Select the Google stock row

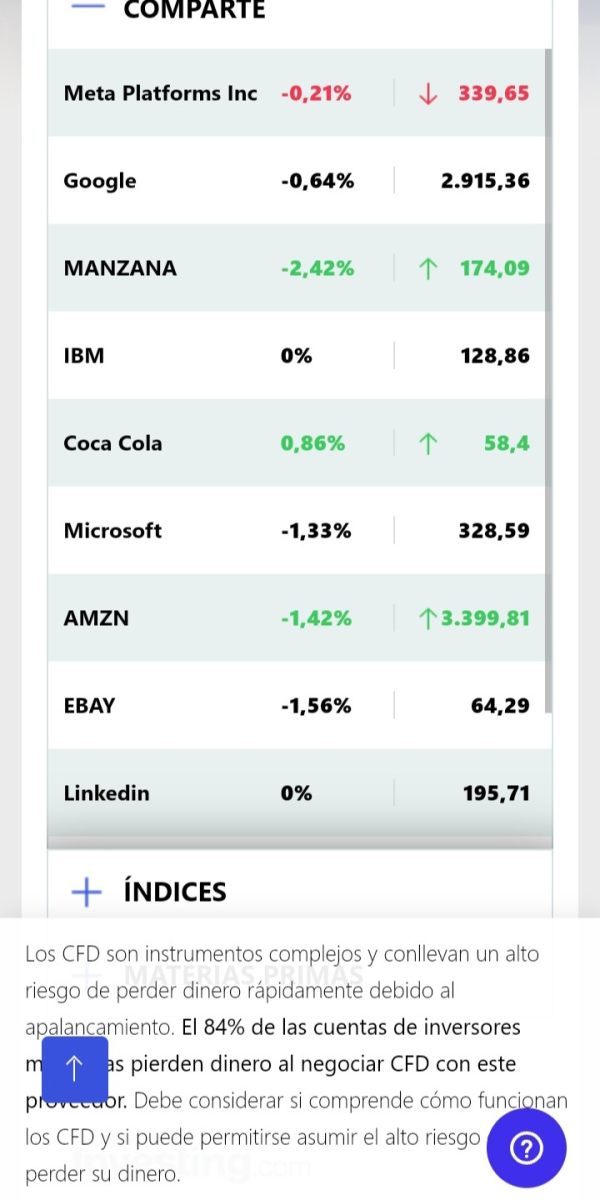point(296,180)
